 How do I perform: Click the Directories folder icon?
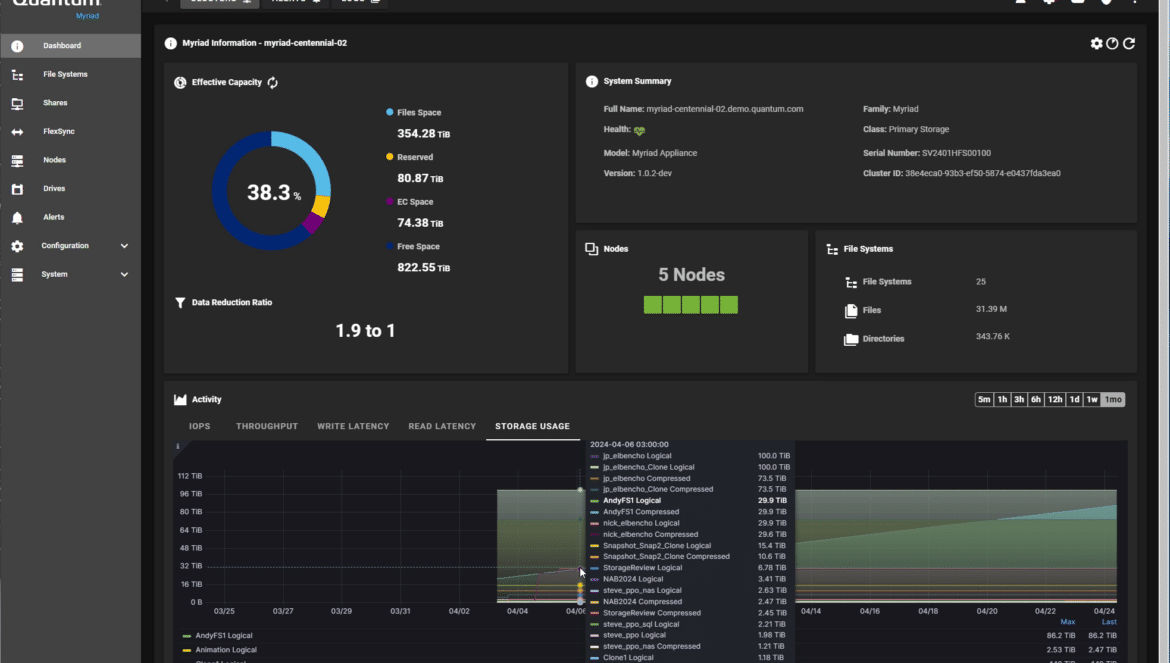851,339
